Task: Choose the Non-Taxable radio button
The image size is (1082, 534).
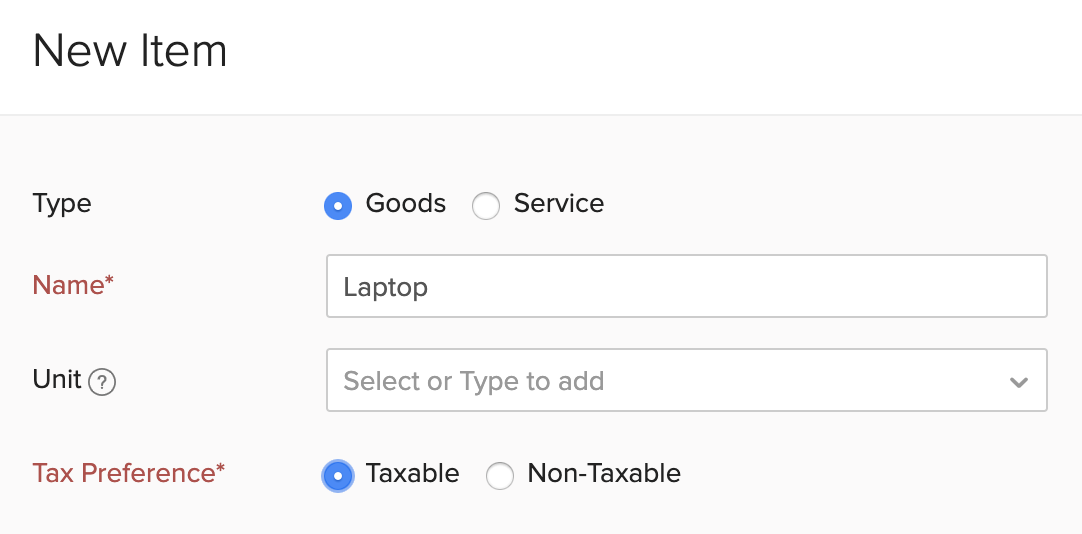Action: (x=500, y=476)
